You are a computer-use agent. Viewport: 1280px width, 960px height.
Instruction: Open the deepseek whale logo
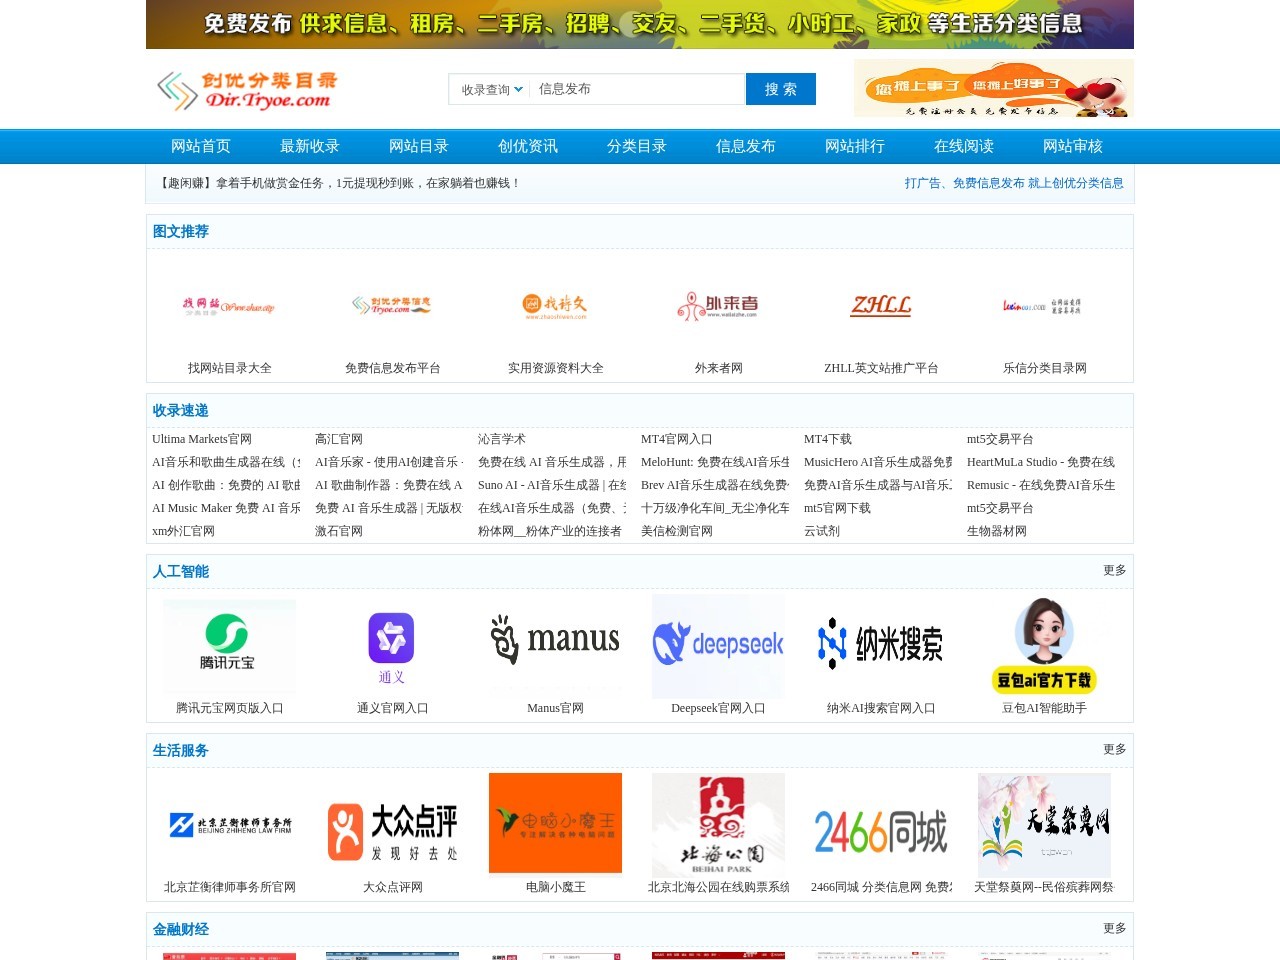tap(718, 646)
